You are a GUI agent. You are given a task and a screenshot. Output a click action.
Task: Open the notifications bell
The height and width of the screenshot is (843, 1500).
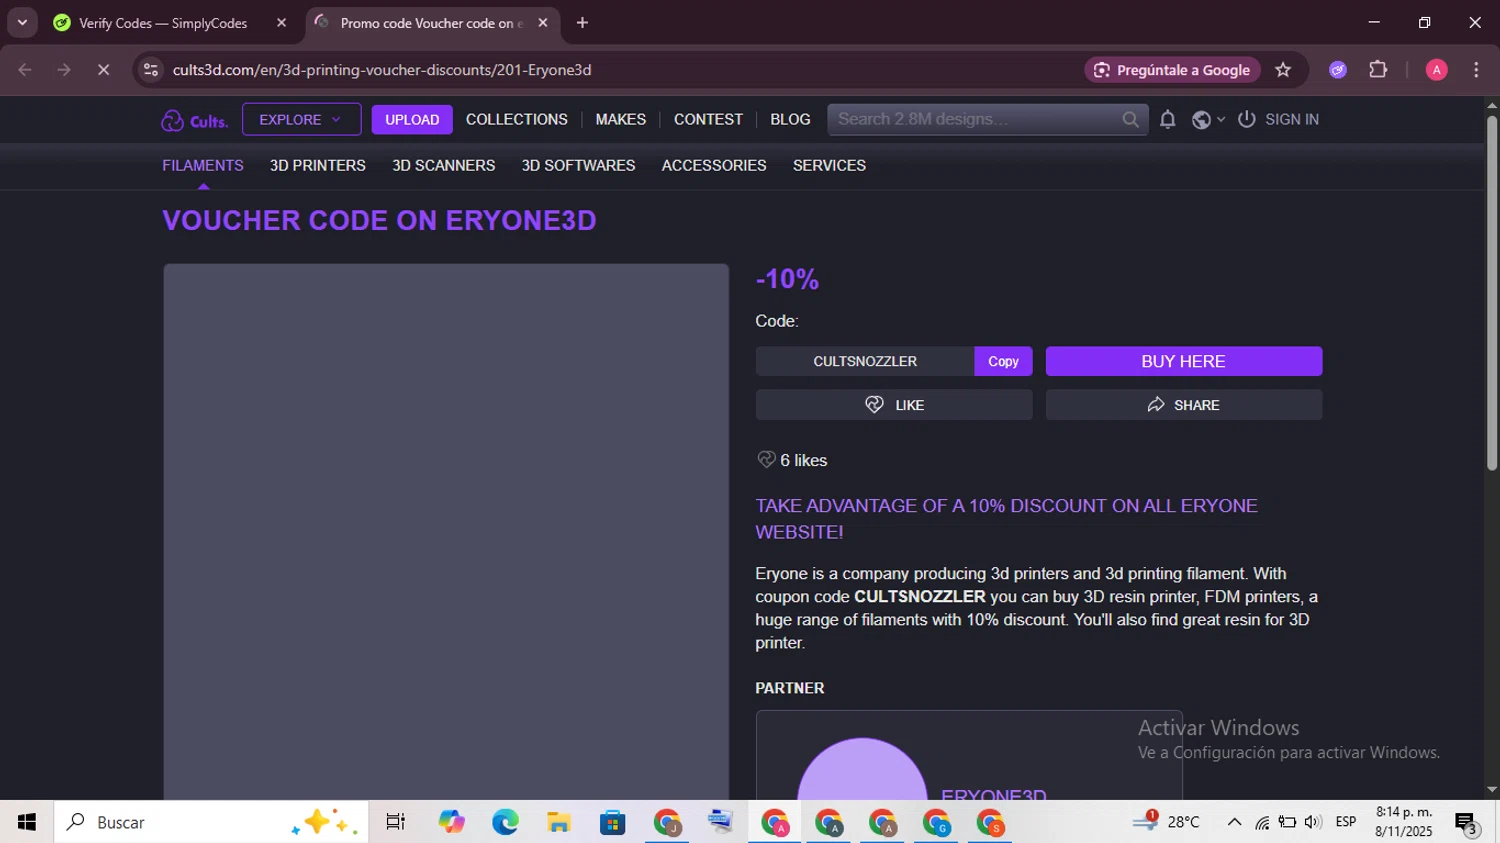pos(1167,119)
